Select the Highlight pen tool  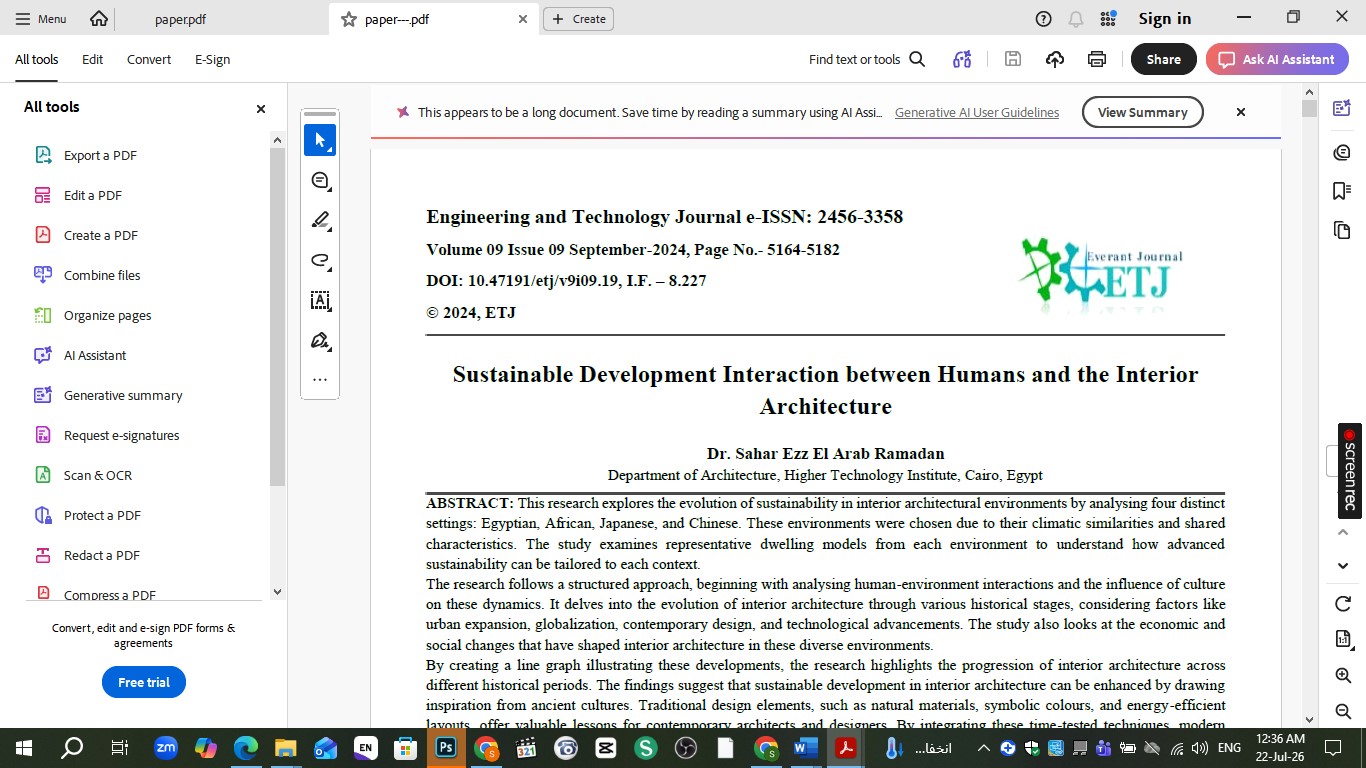pos(320,220)
